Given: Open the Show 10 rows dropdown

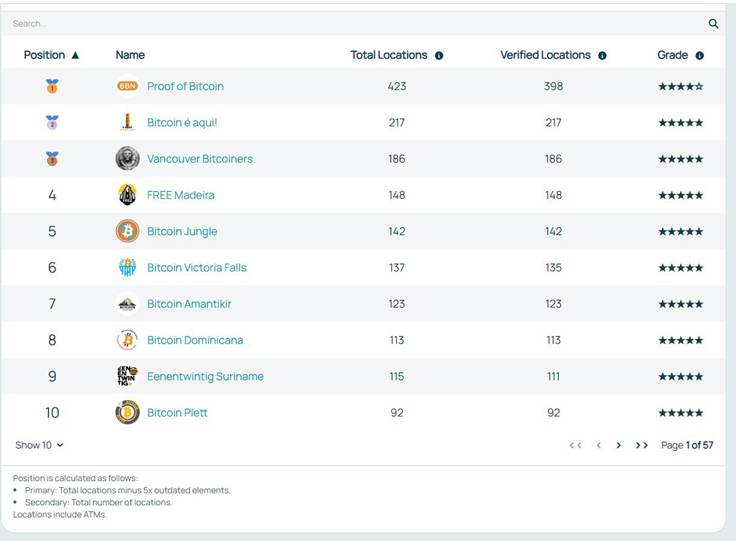Looking at the screenshot, I should (x=39, y=445).
